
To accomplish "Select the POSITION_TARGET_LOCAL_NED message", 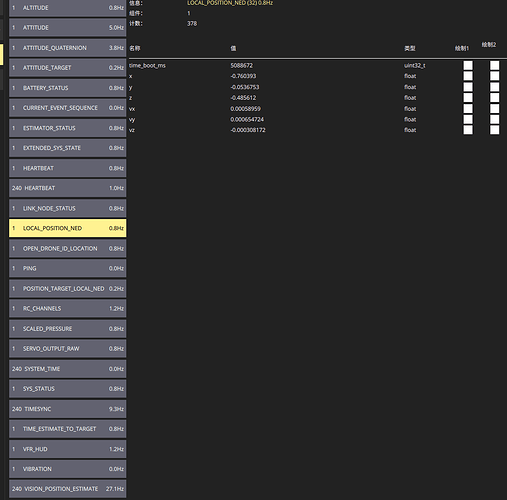I will (x=67, y=288).
